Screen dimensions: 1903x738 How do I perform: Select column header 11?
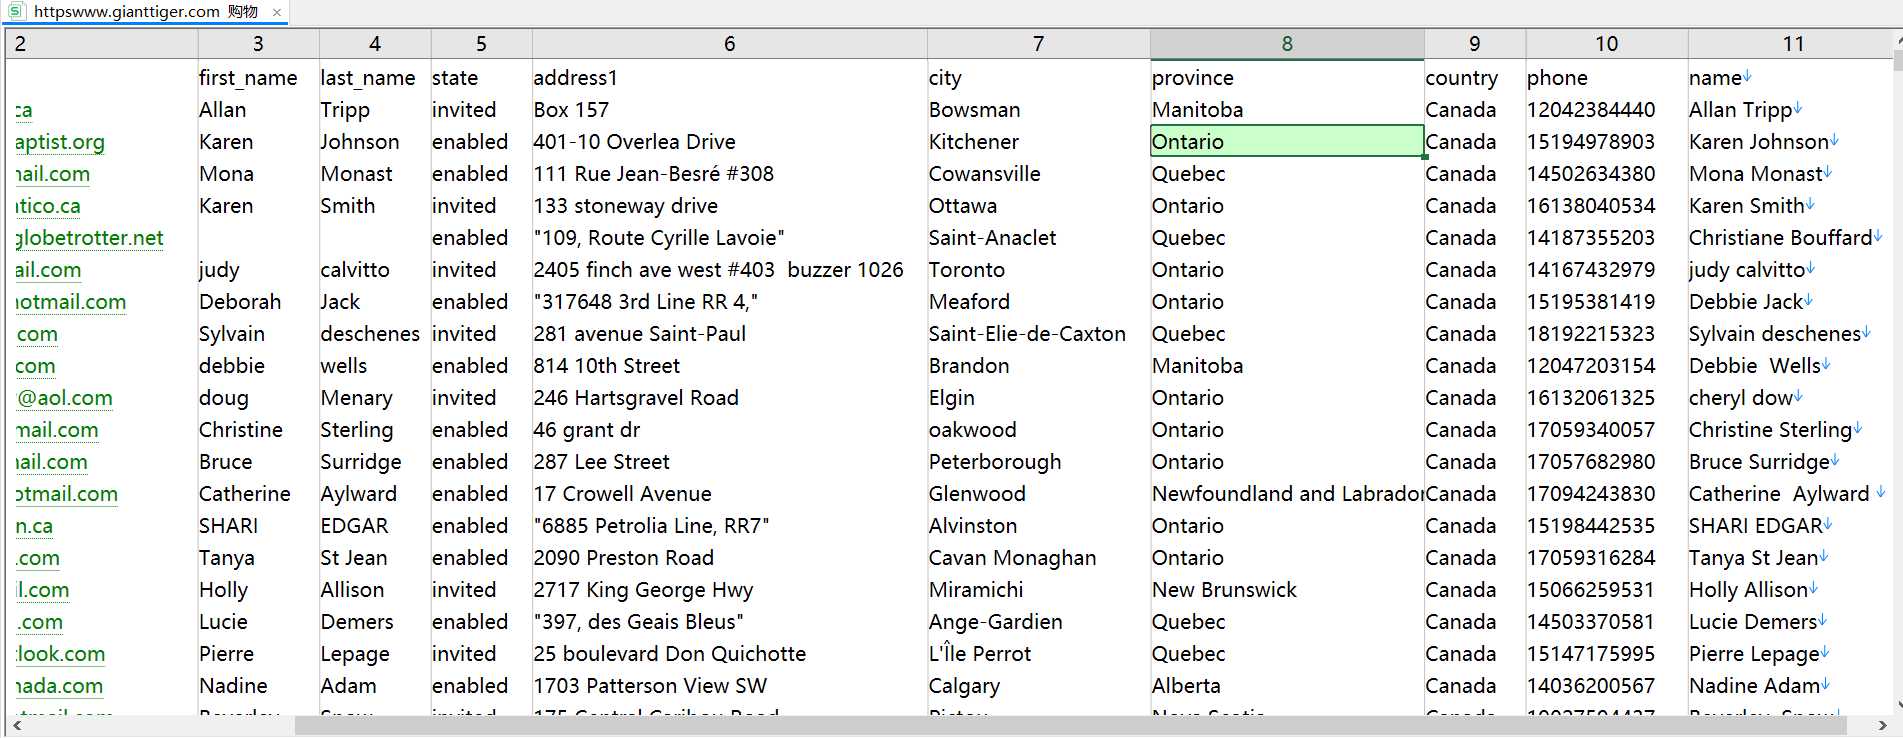pos(1793,44)
